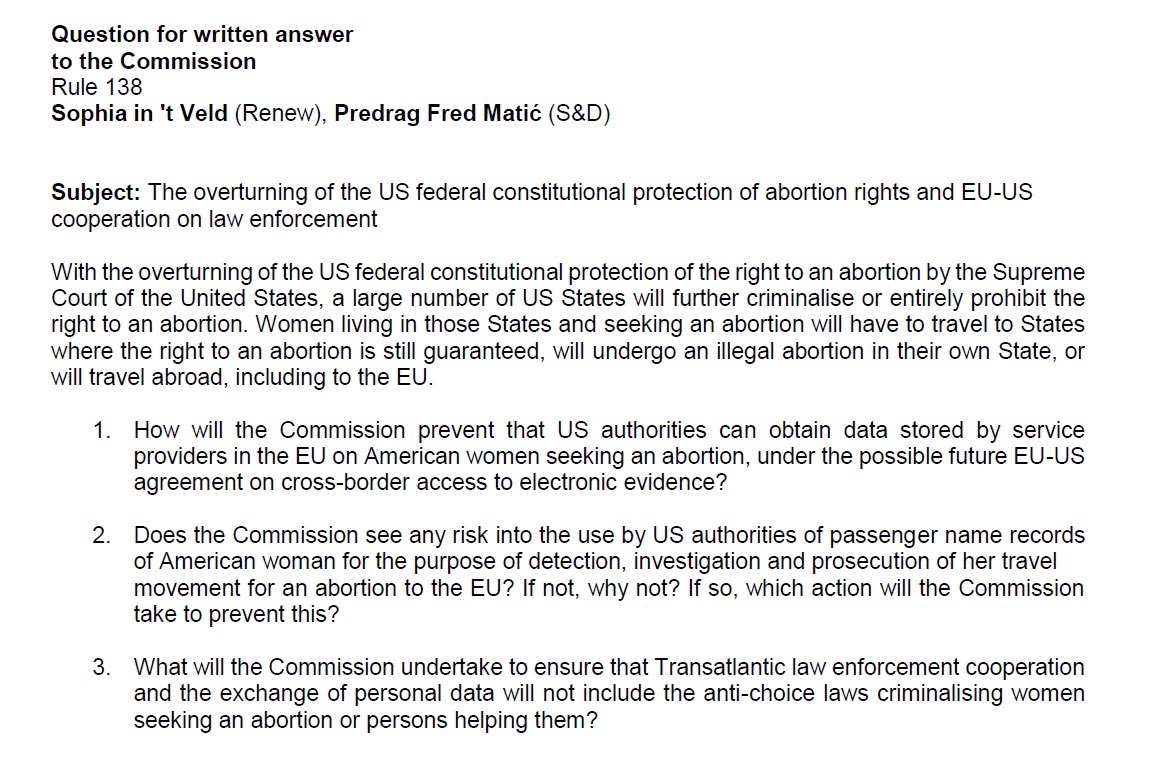Select the name 'Sophia in 't Veld'
Screen dimensions: 1159x768
click(x=140, y=113)
